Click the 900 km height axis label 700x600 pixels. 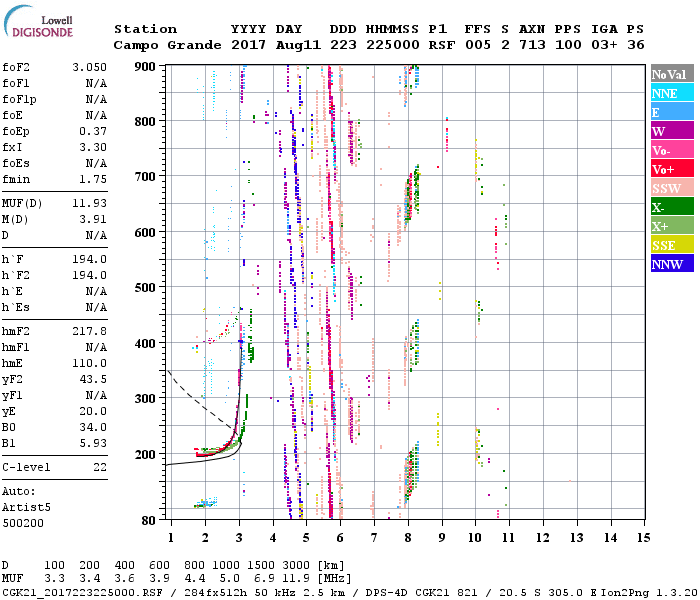point(146,66)
